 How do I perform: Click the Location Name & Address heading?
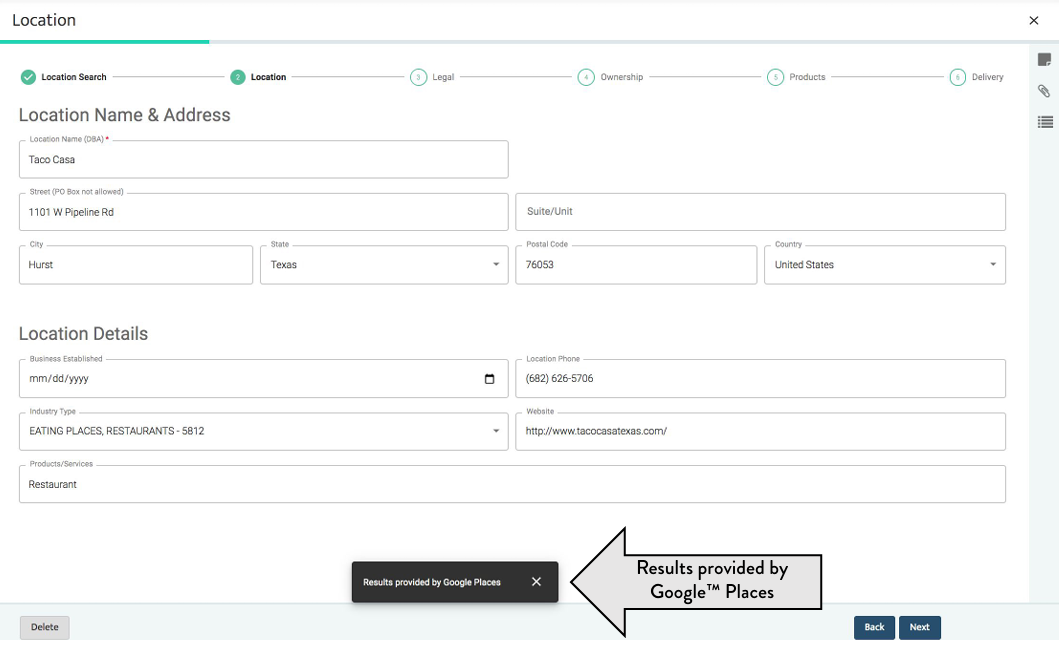[125, 115]
